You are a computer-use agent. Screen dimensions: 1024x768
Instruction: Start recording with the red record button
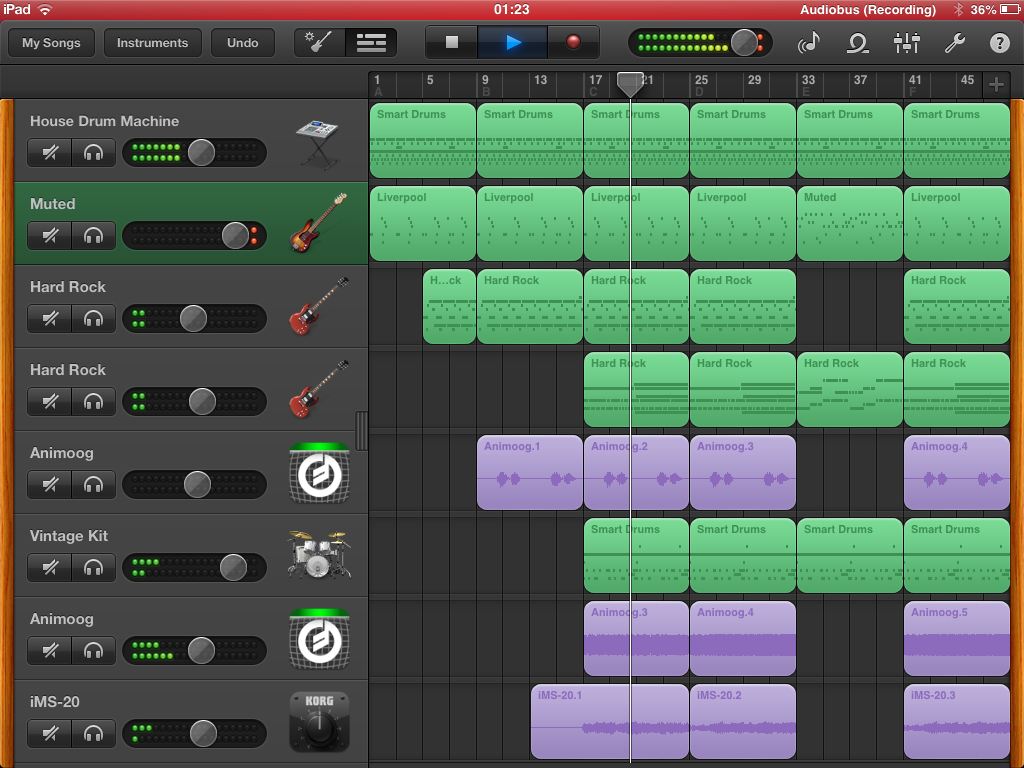click(573, 42)
